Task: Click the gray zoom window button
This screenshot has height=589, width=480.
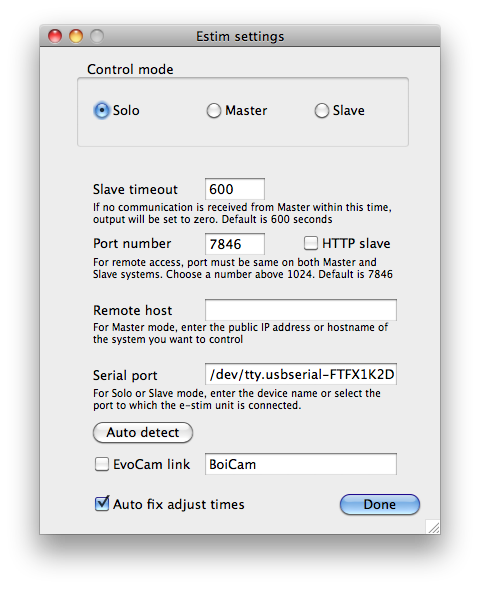Action: point(97,36)
